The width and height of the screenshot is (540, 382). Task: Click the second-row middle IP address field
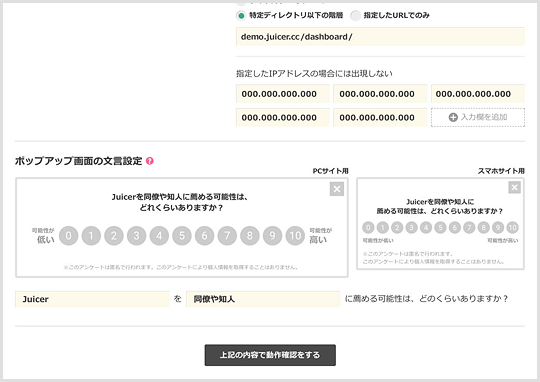pyautogui.click(x=380, y=117)
